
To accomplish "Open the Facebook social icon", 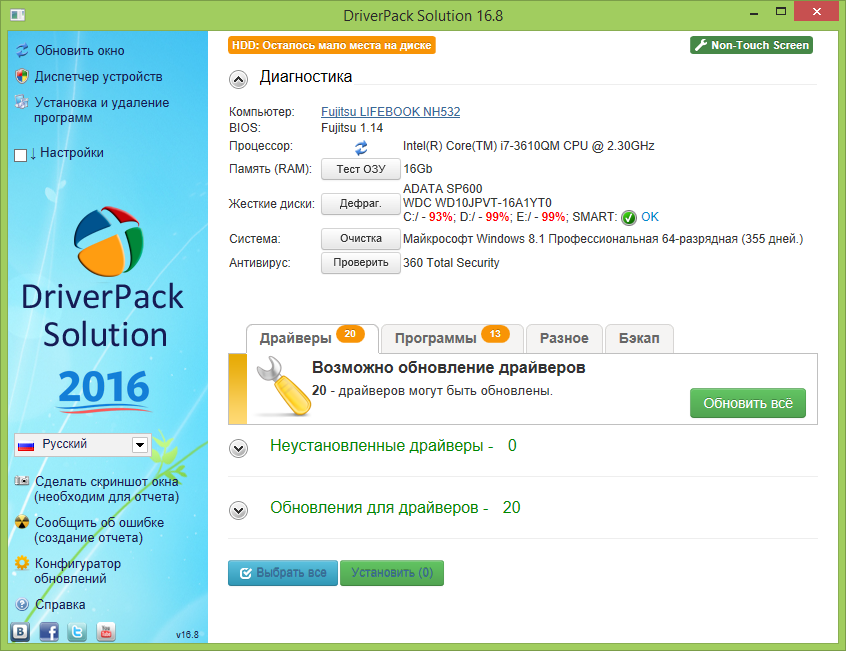I will (x=49, y=632).
